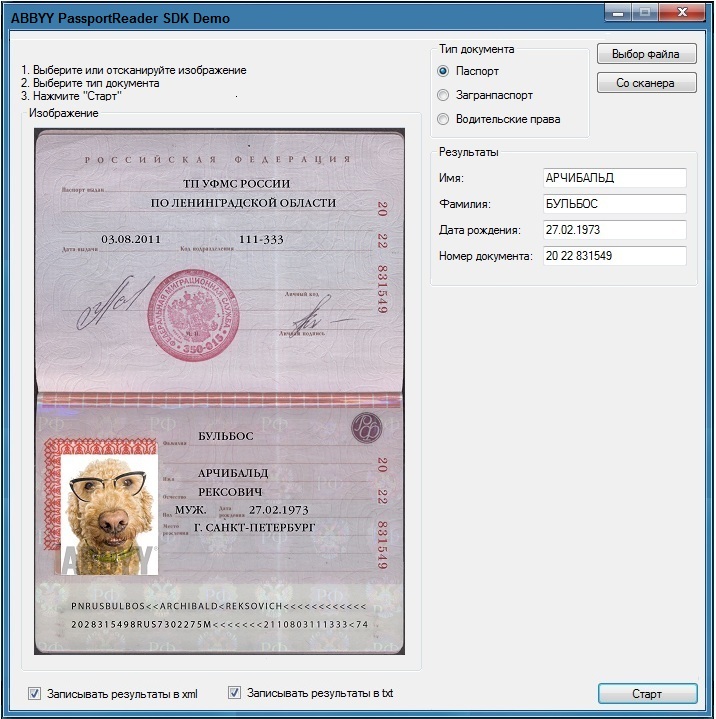Click instruction '3. Нажмите "Старт"'
Image resolution: width=716 pixels, height=719 pixels.
pos(71,96)
